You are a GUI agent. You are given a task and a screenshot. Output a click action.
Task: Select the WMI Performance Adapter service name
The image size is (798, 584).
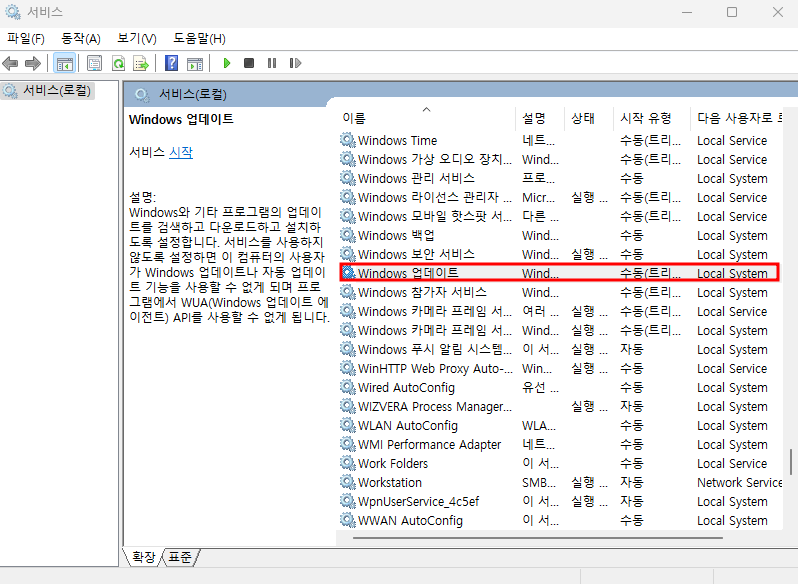(430, 445)
